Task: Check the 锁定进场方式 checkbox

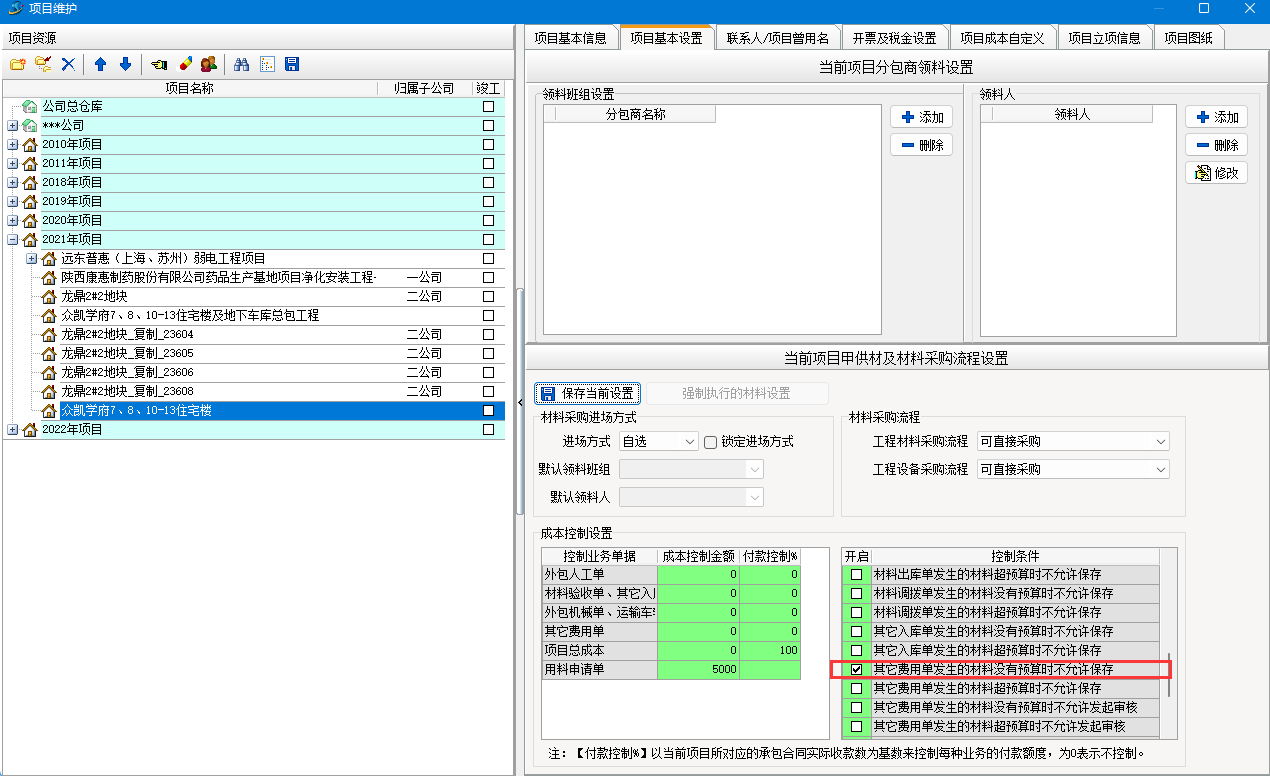Action: pos(711,441)
